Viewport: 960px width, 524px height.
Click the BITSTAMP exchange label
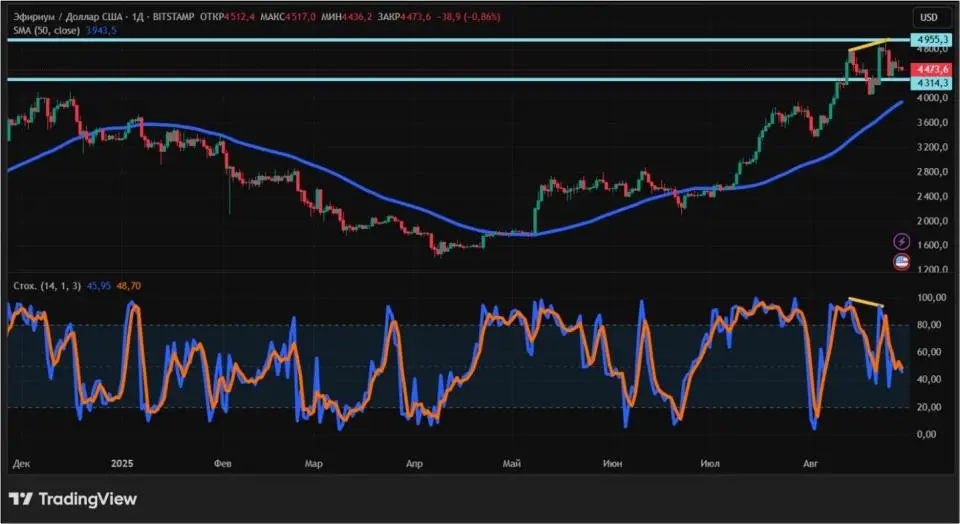coord(171,17)
